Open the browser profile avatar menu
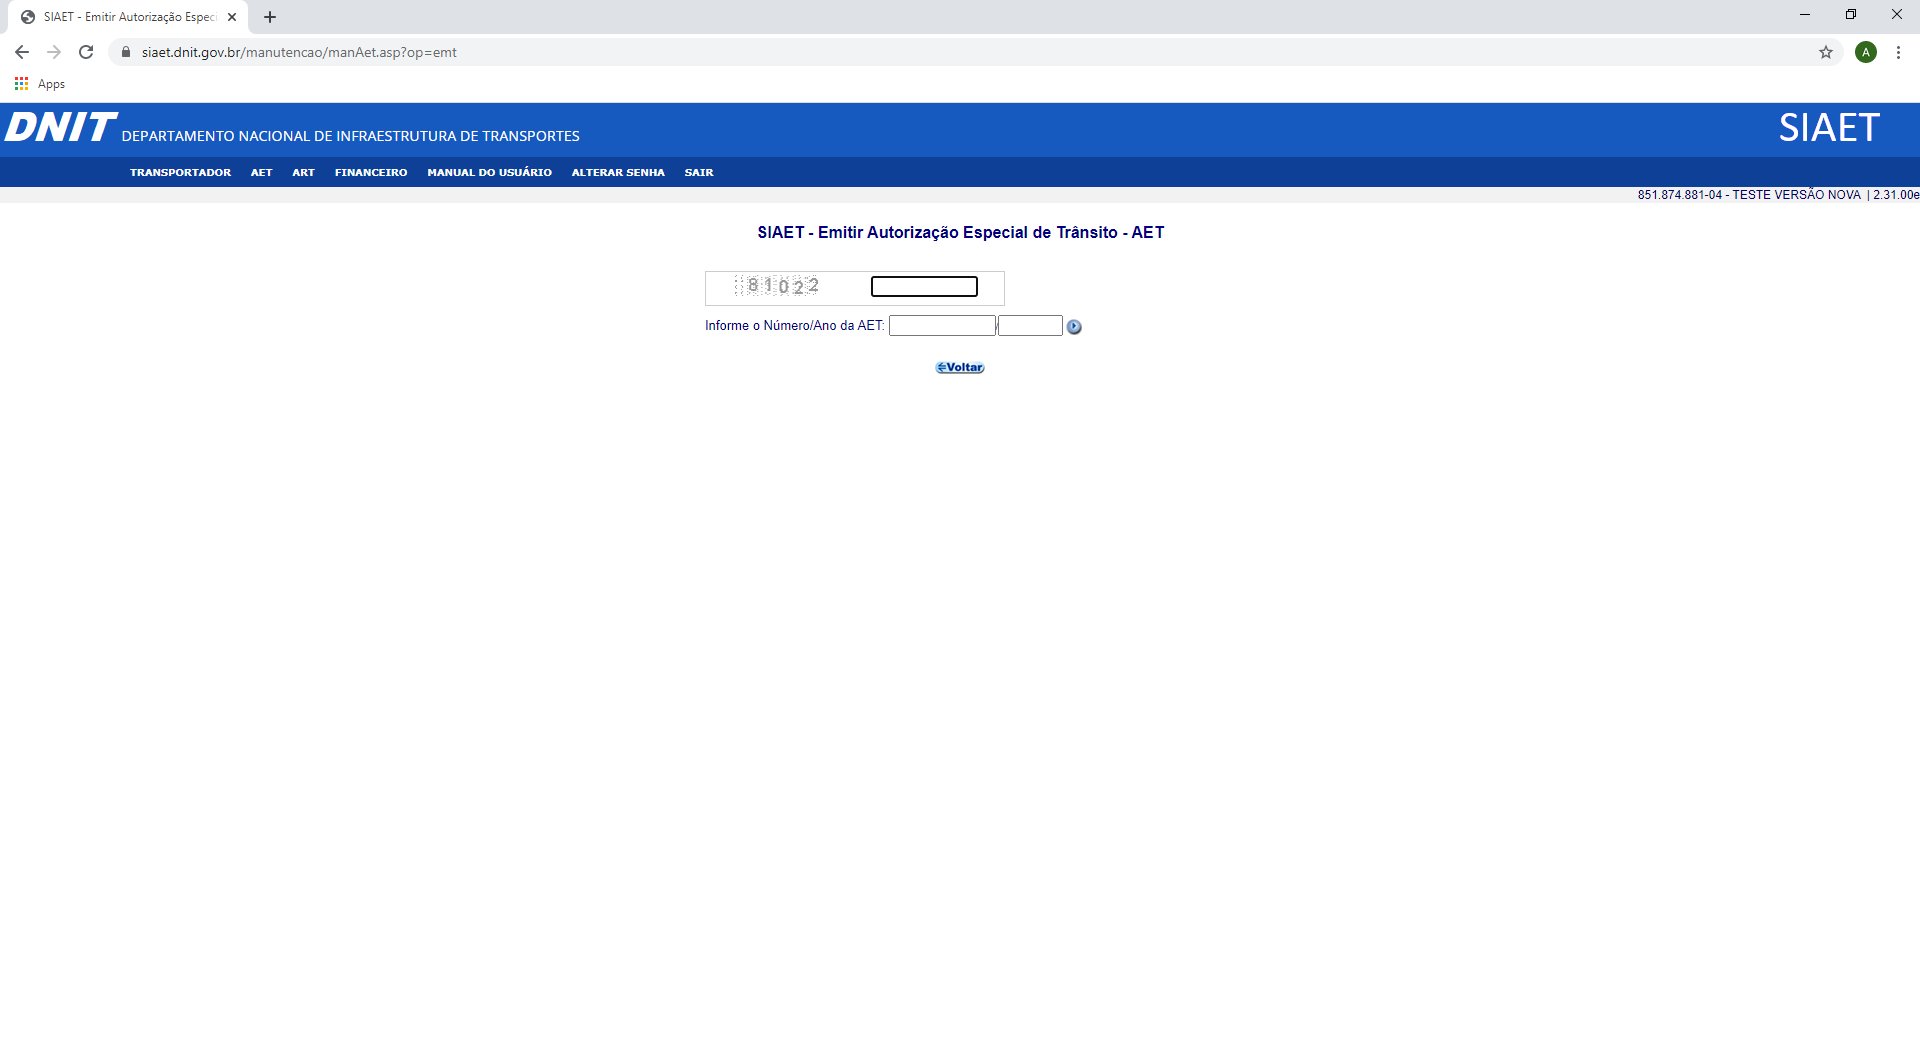The width and height of the screenshot is (1920, 1040). 1866,51
